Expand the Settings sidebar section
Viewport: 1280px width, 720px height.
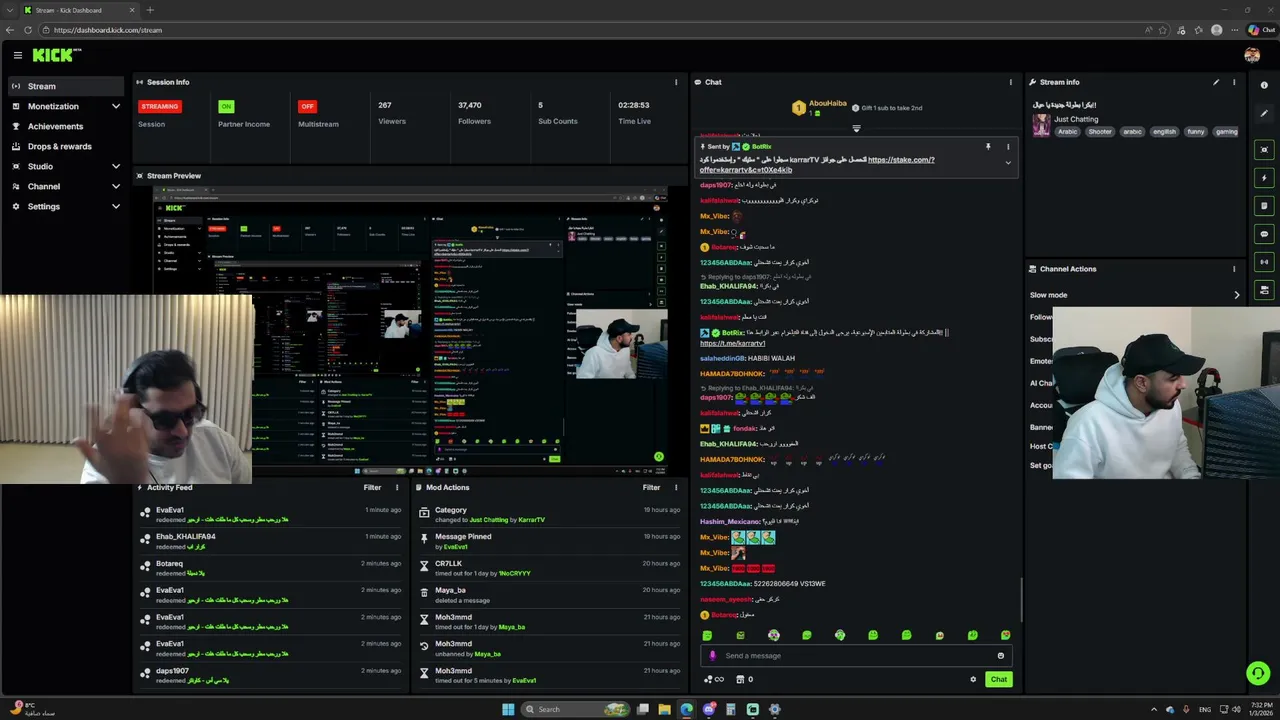116,206
